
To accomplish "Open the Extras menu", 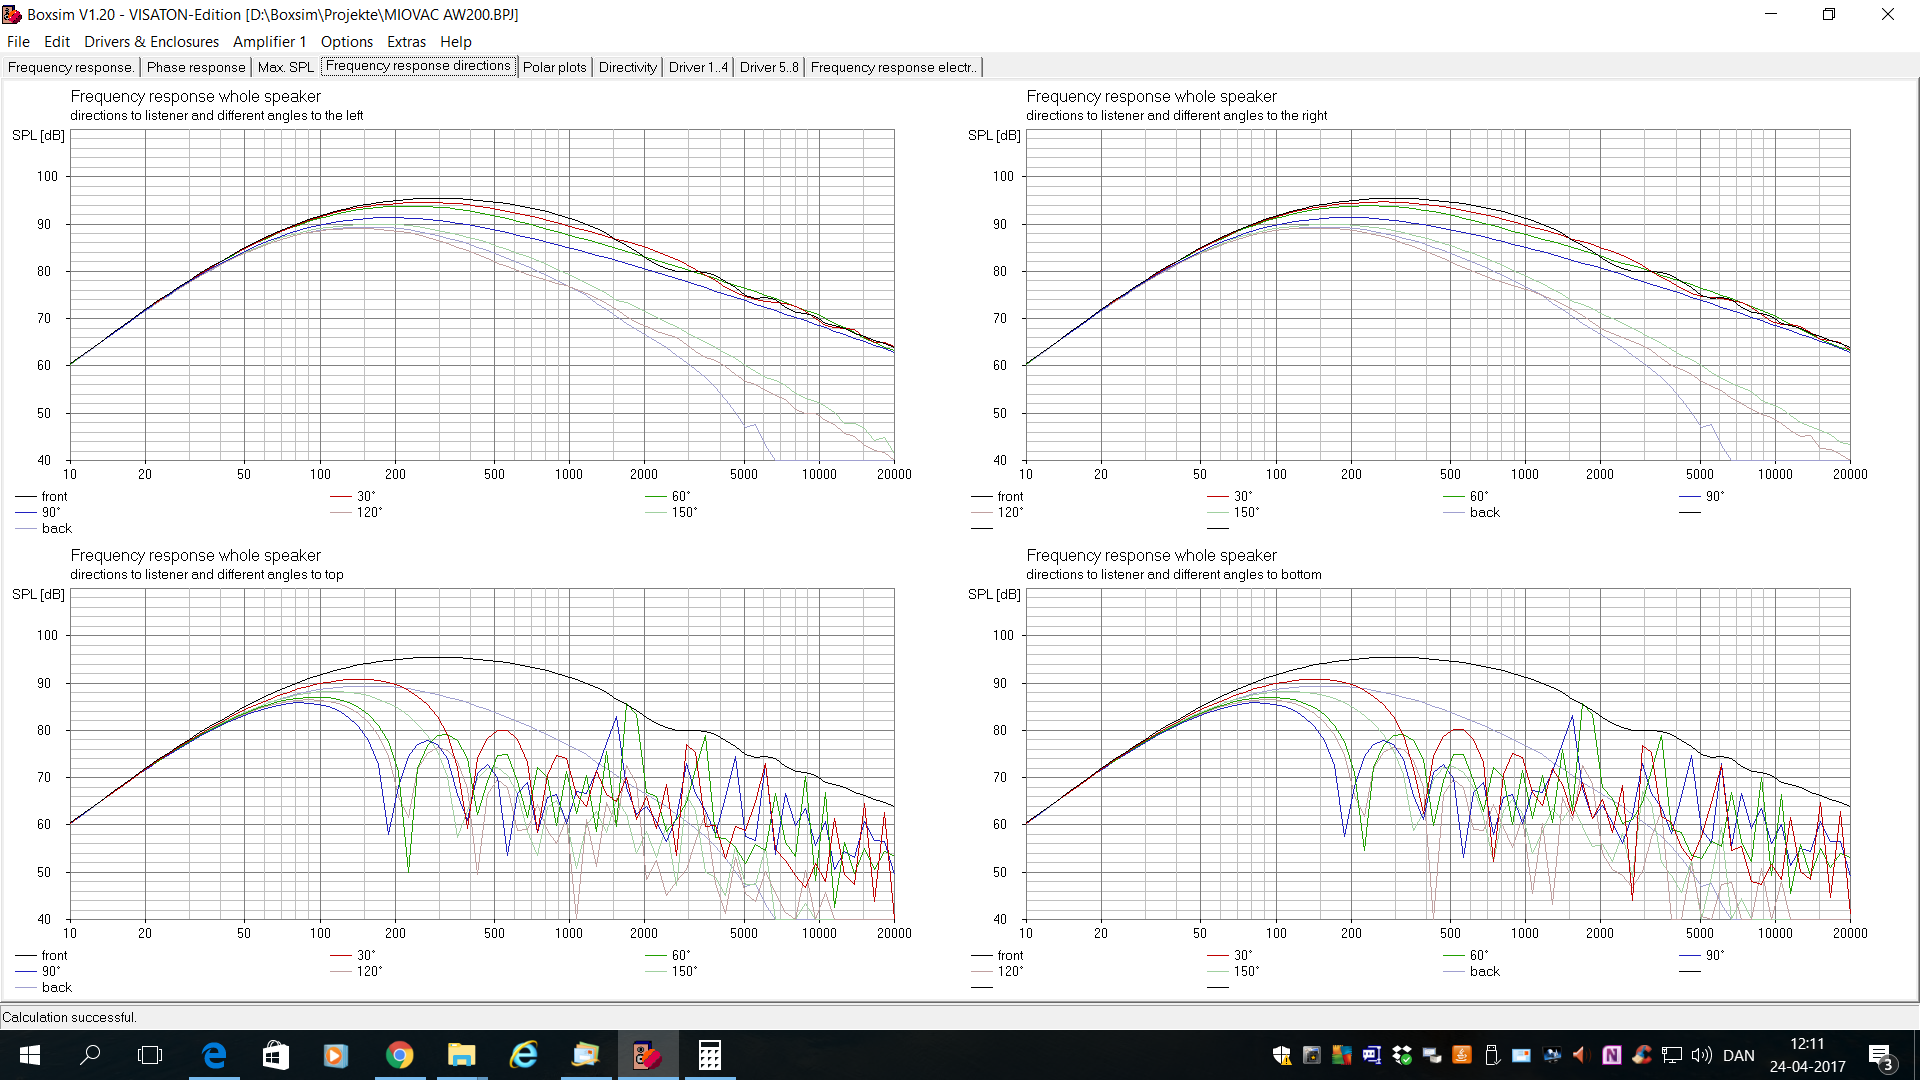I will [x=406, y=41].
